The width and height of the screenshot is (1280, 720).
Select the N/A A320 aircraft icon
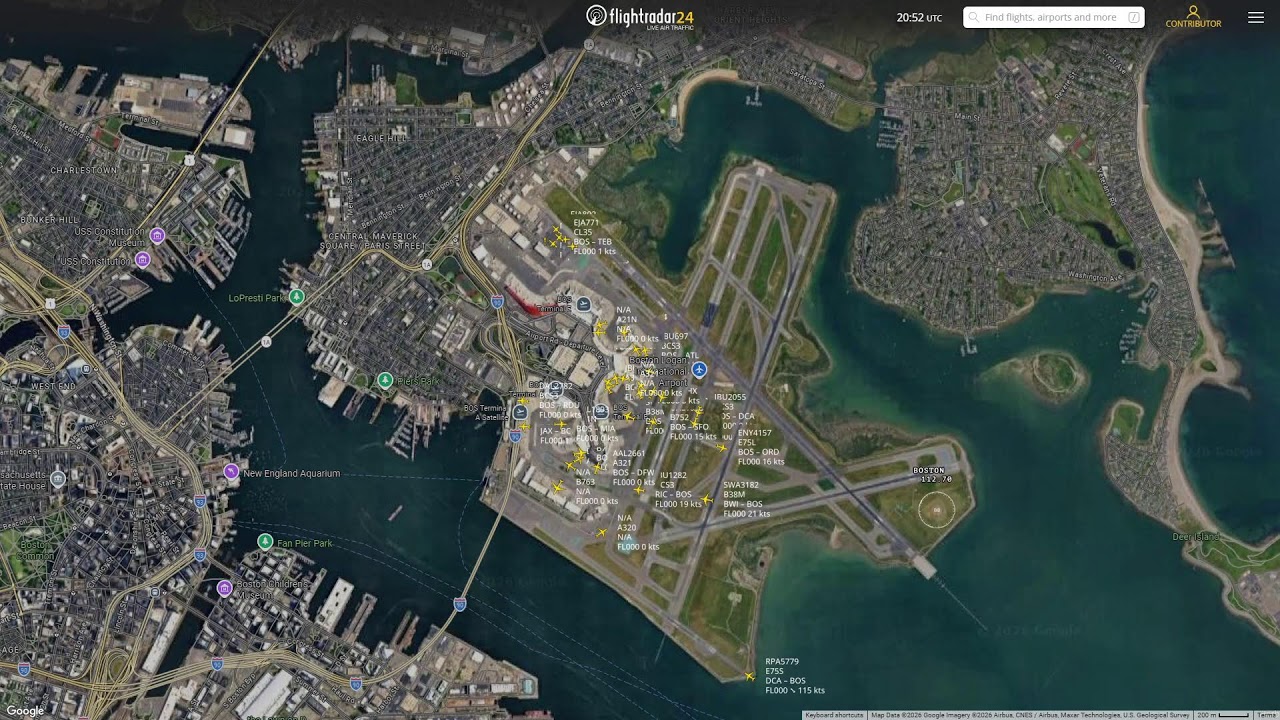point(602,532)
